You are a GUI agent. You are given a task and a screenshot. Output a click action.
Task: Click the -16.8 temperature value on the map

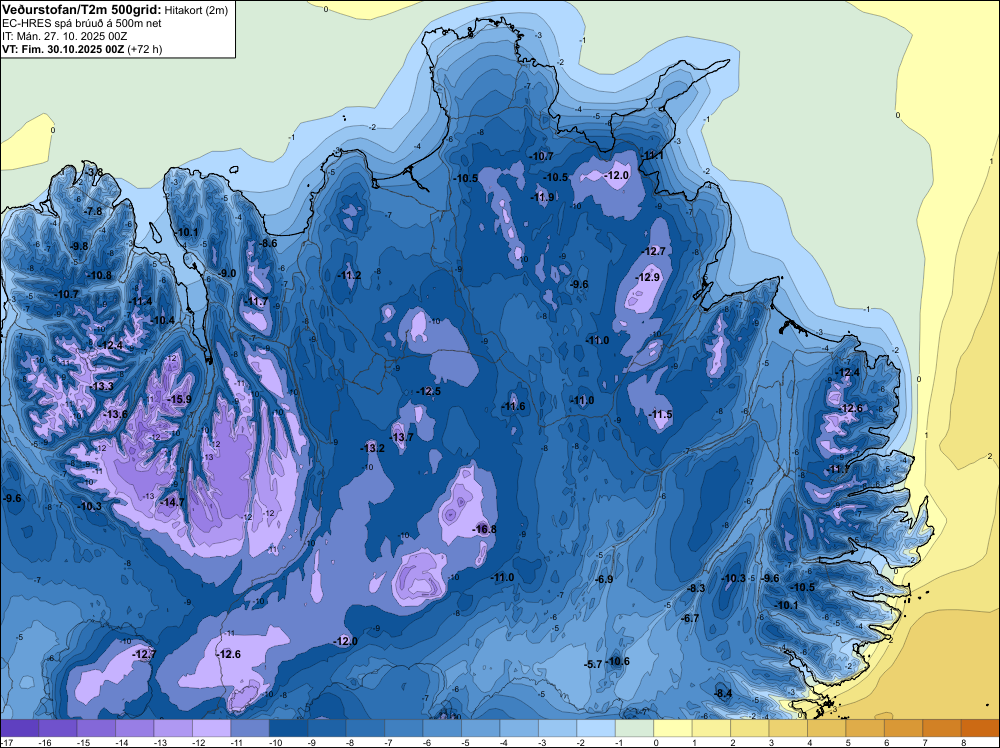point(485,529)
